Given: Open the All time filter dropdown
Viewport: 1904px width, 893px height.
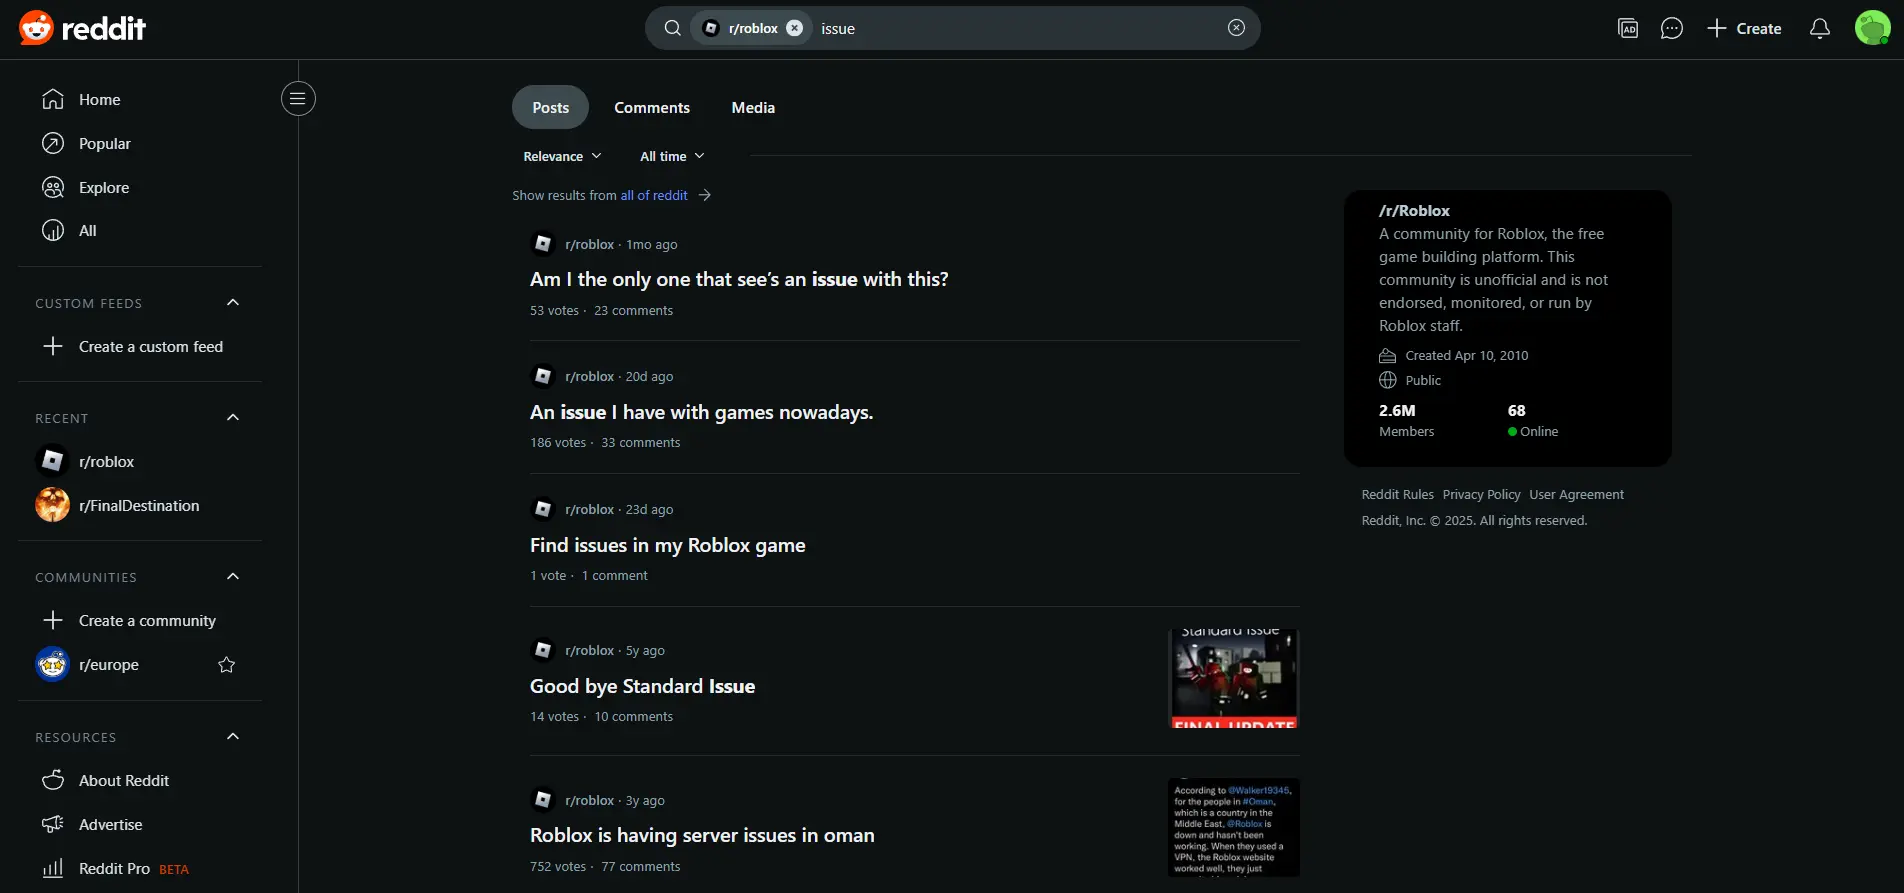Looking at the screenshot, I should tap(672, 156).
